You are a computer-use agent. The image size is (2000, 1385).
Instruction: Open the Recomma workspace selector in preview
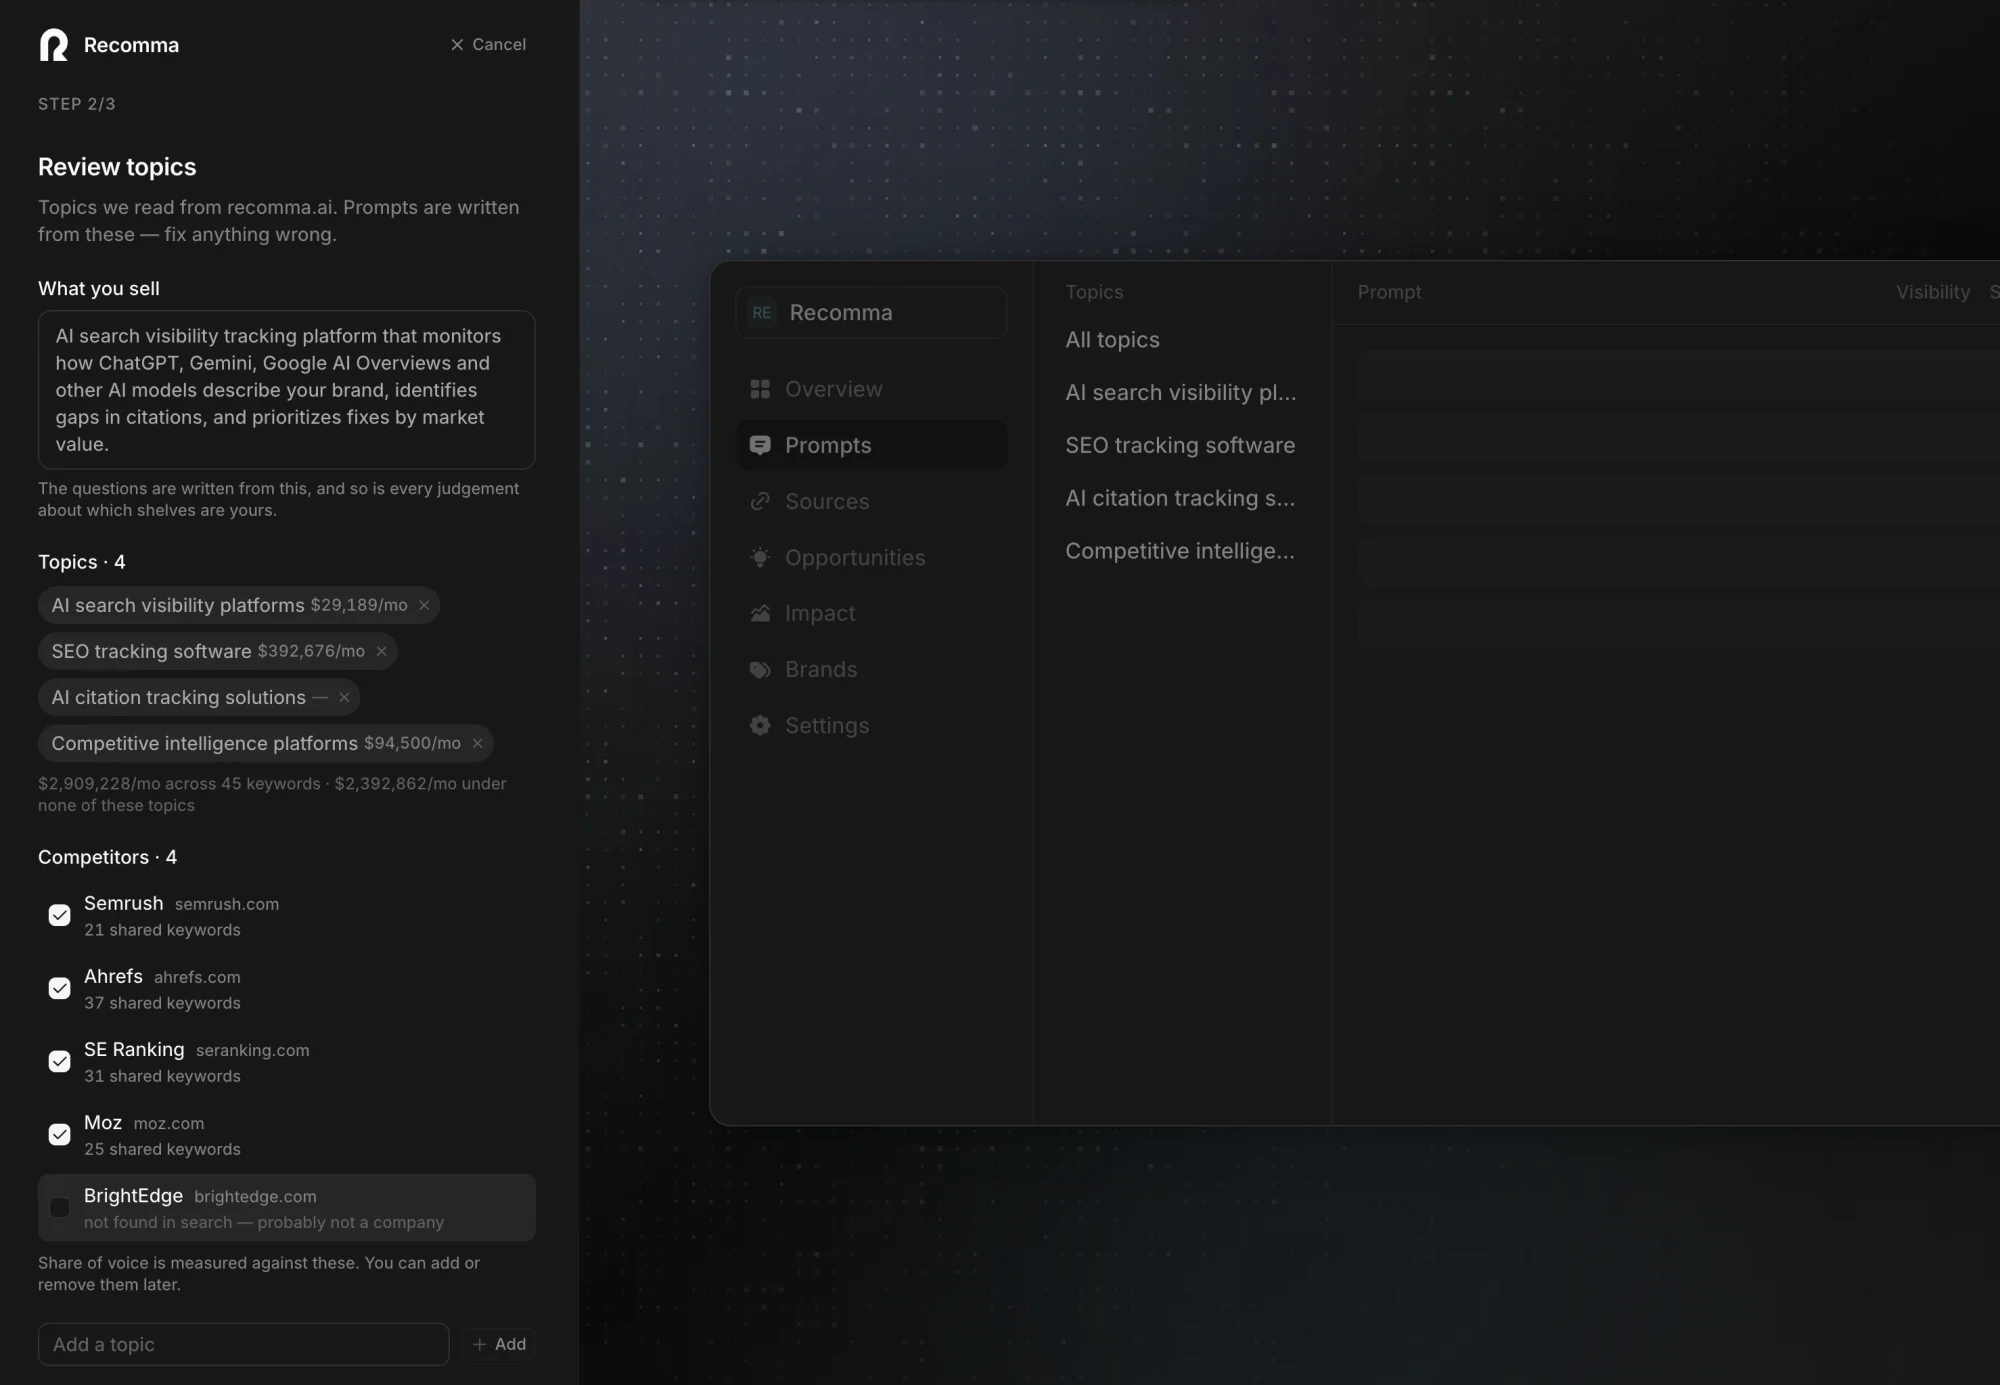coord(871,313)
